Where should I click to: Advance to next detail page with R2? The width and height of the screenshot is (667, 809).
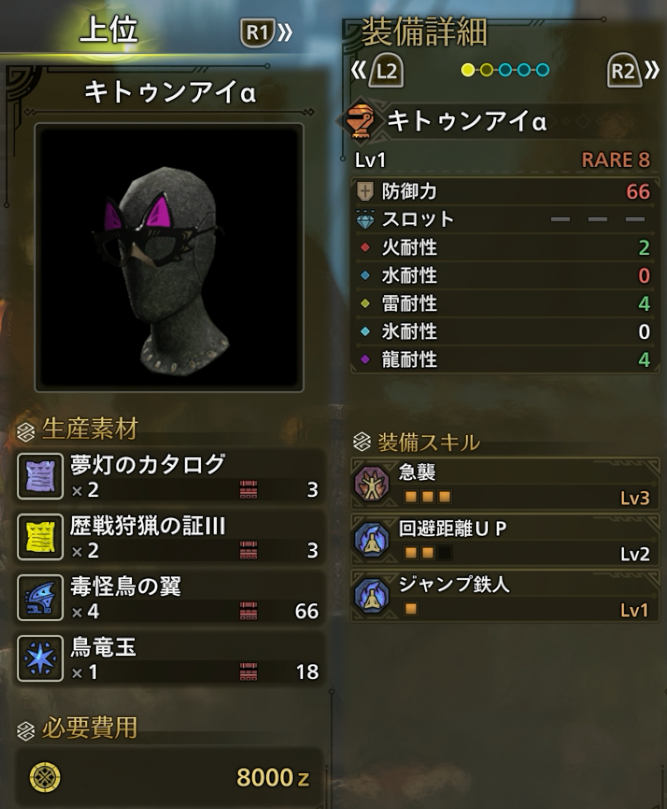(632, 70)
